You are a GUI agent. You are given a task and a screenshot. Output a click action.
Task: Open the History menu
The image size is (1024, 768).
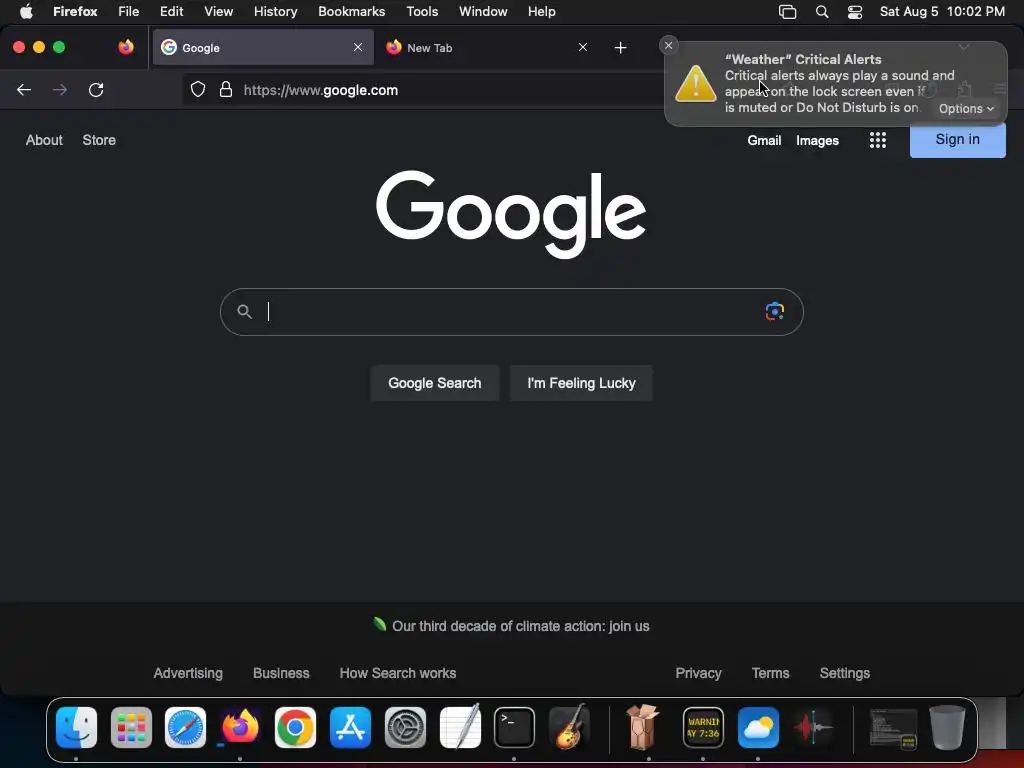pyautogui.click(x=276, y=11)
